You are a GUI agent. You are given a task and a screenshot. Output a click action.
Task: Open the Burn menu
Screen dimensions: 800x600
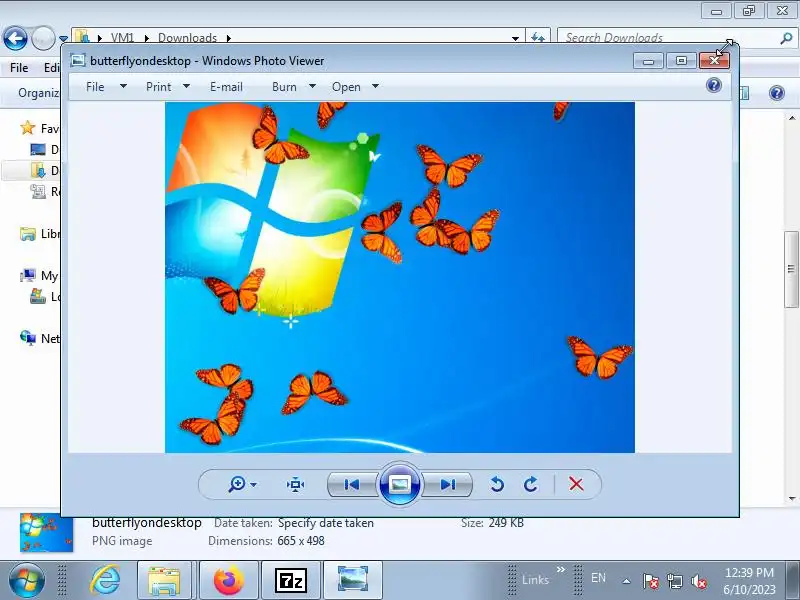284,87
